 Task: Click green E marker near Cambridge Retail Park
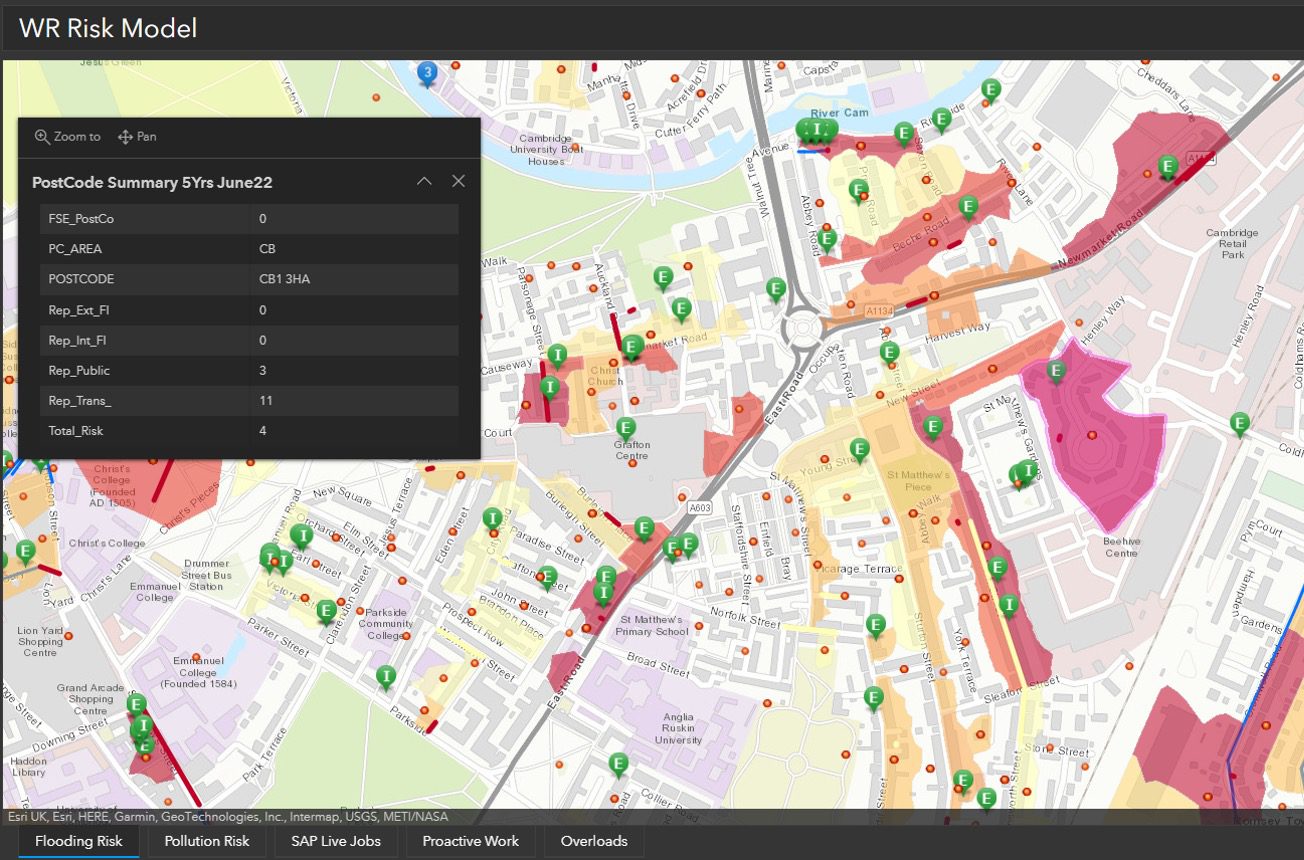[1166, 166]
